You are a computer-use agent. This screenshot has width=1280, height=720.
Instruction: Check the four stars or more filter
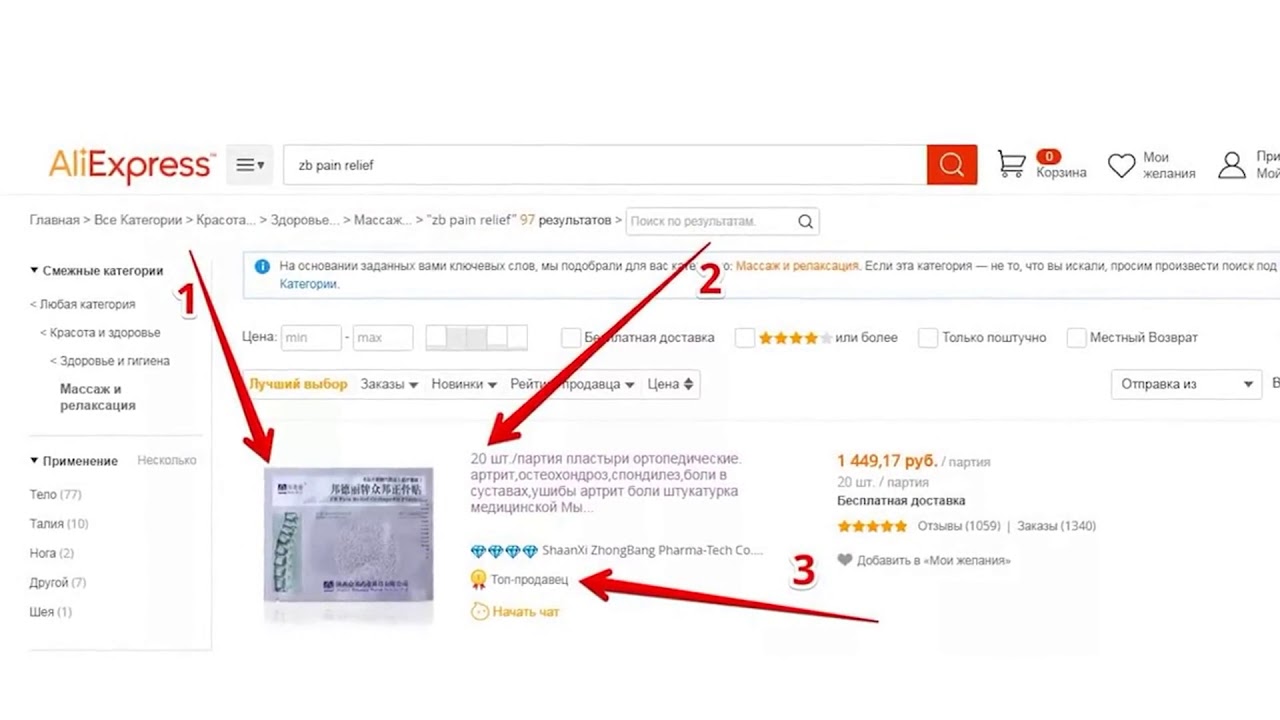pos(744,338)
